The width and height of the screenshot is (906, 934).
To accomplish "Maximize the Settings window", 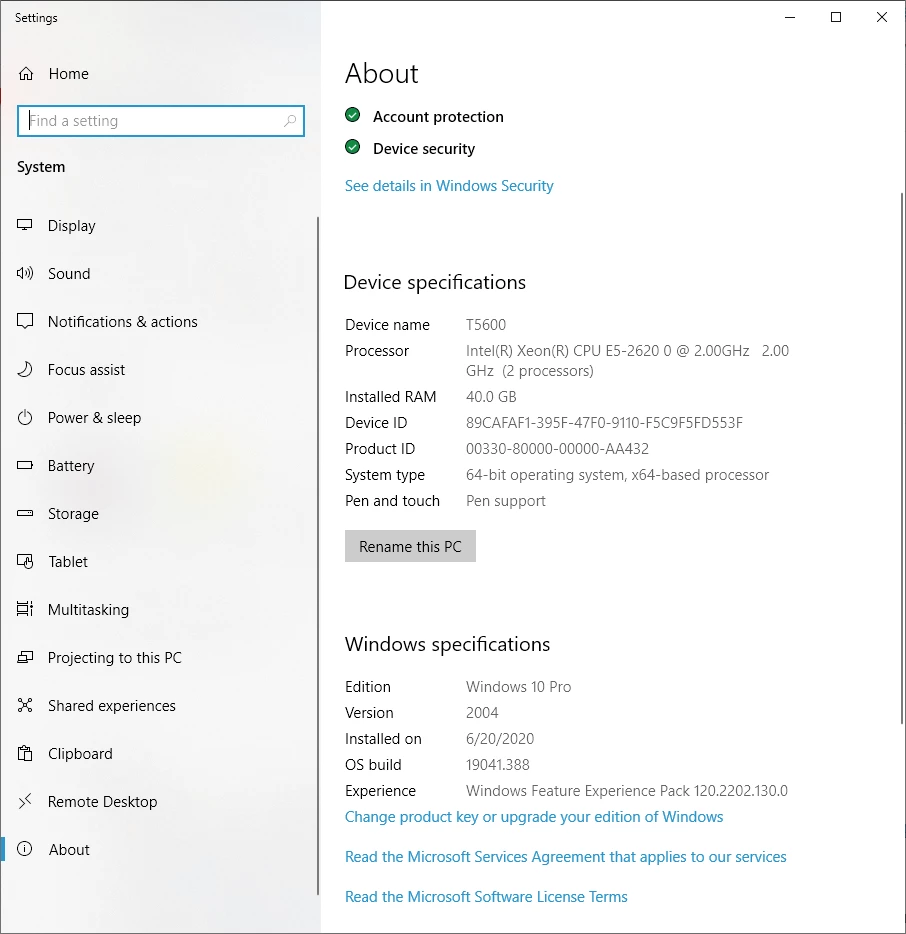I will [x=836, y=17].
